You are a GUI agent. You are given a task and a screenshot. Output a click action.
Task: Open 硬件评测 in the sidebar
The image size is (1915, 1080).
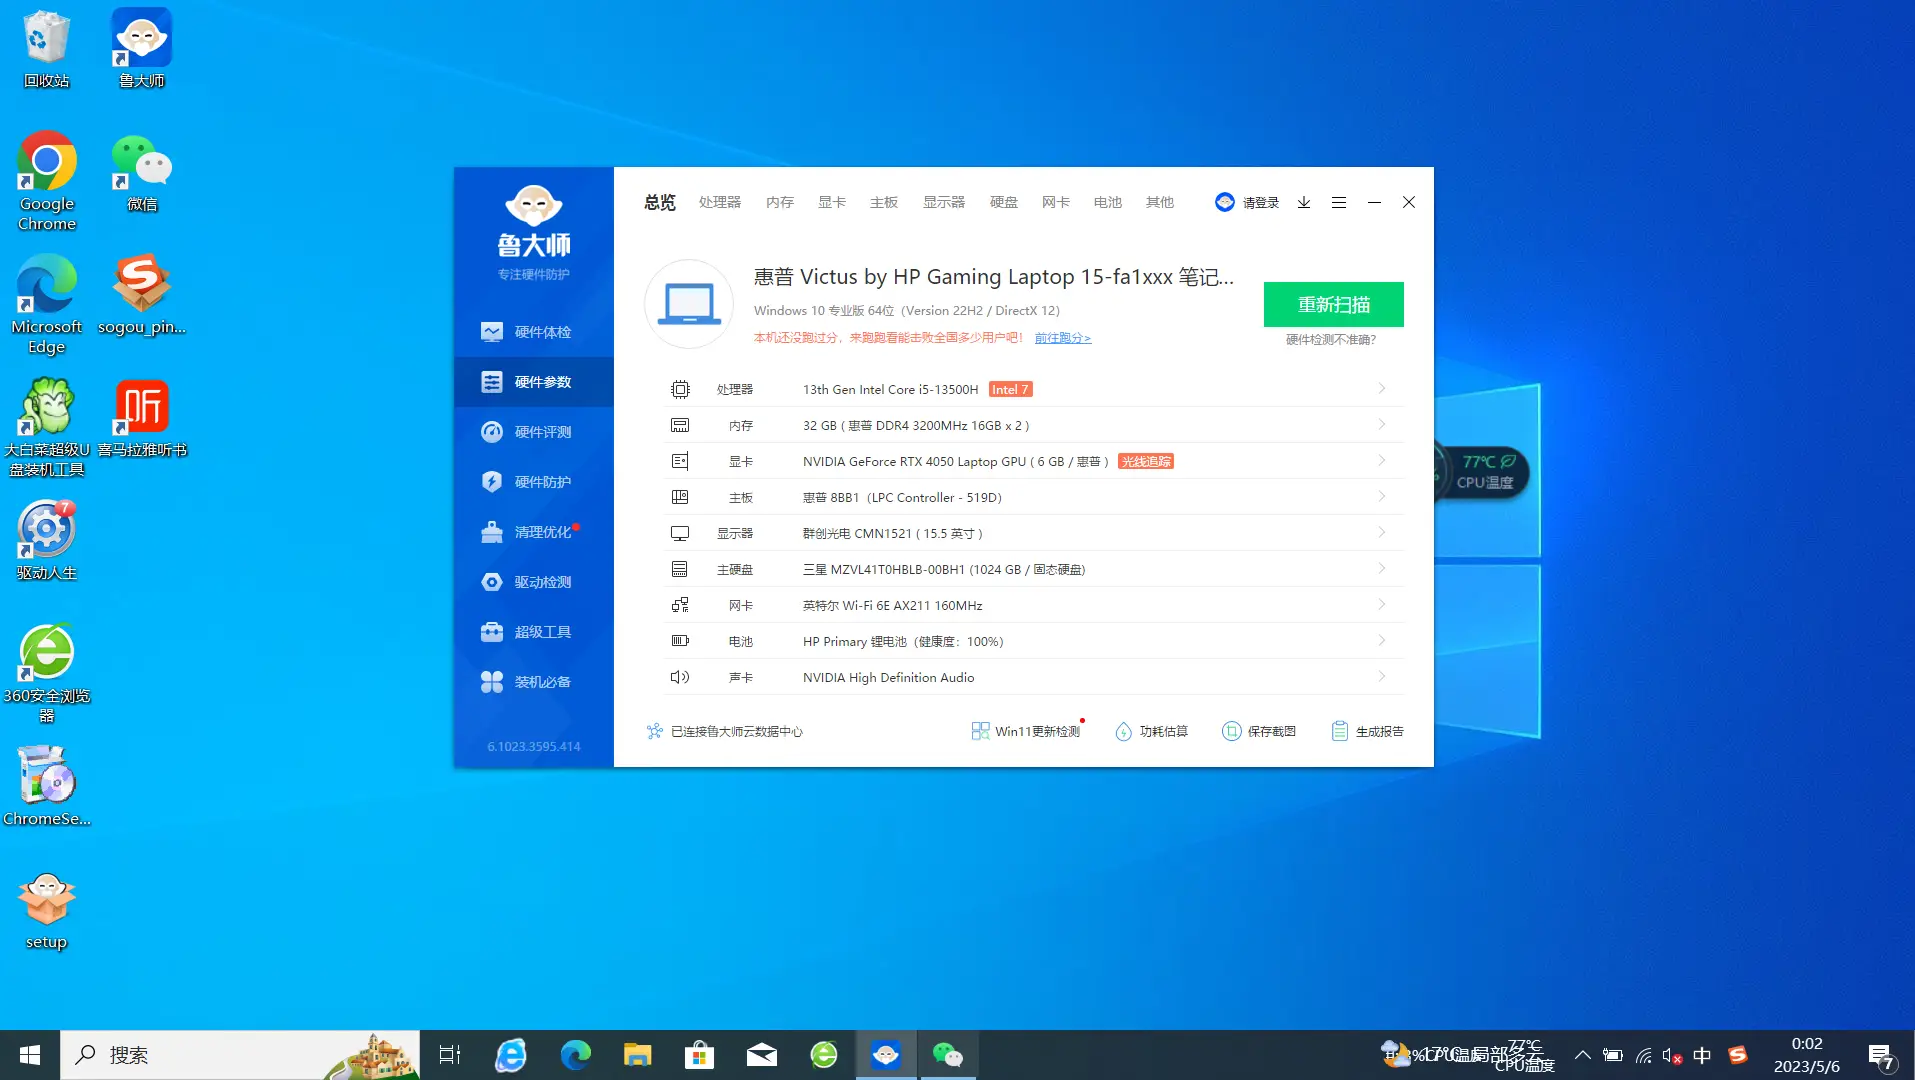tap(533, 432)
